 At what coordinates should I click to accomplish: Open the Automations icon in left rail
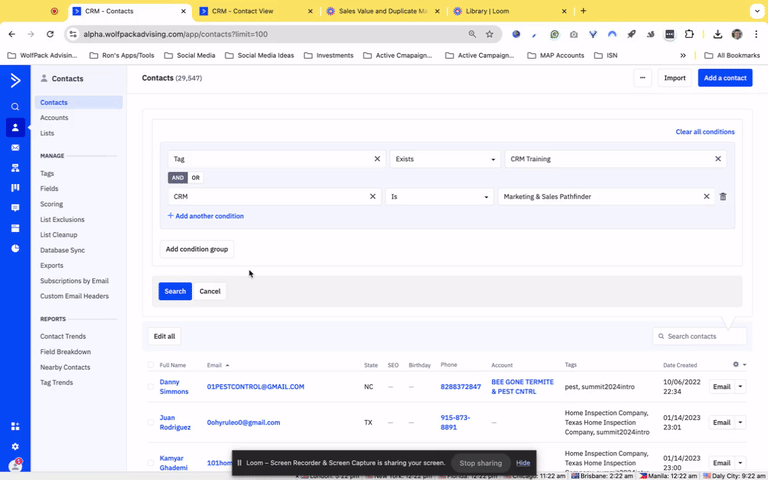[x=15, y=168]
